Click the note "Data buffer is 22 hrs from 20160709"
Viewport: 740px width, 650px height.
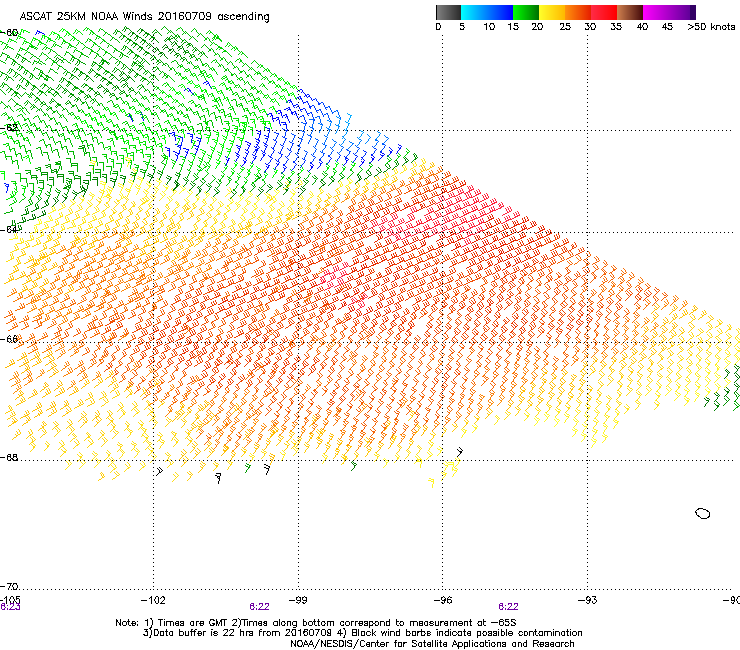(x=237, y=633)
